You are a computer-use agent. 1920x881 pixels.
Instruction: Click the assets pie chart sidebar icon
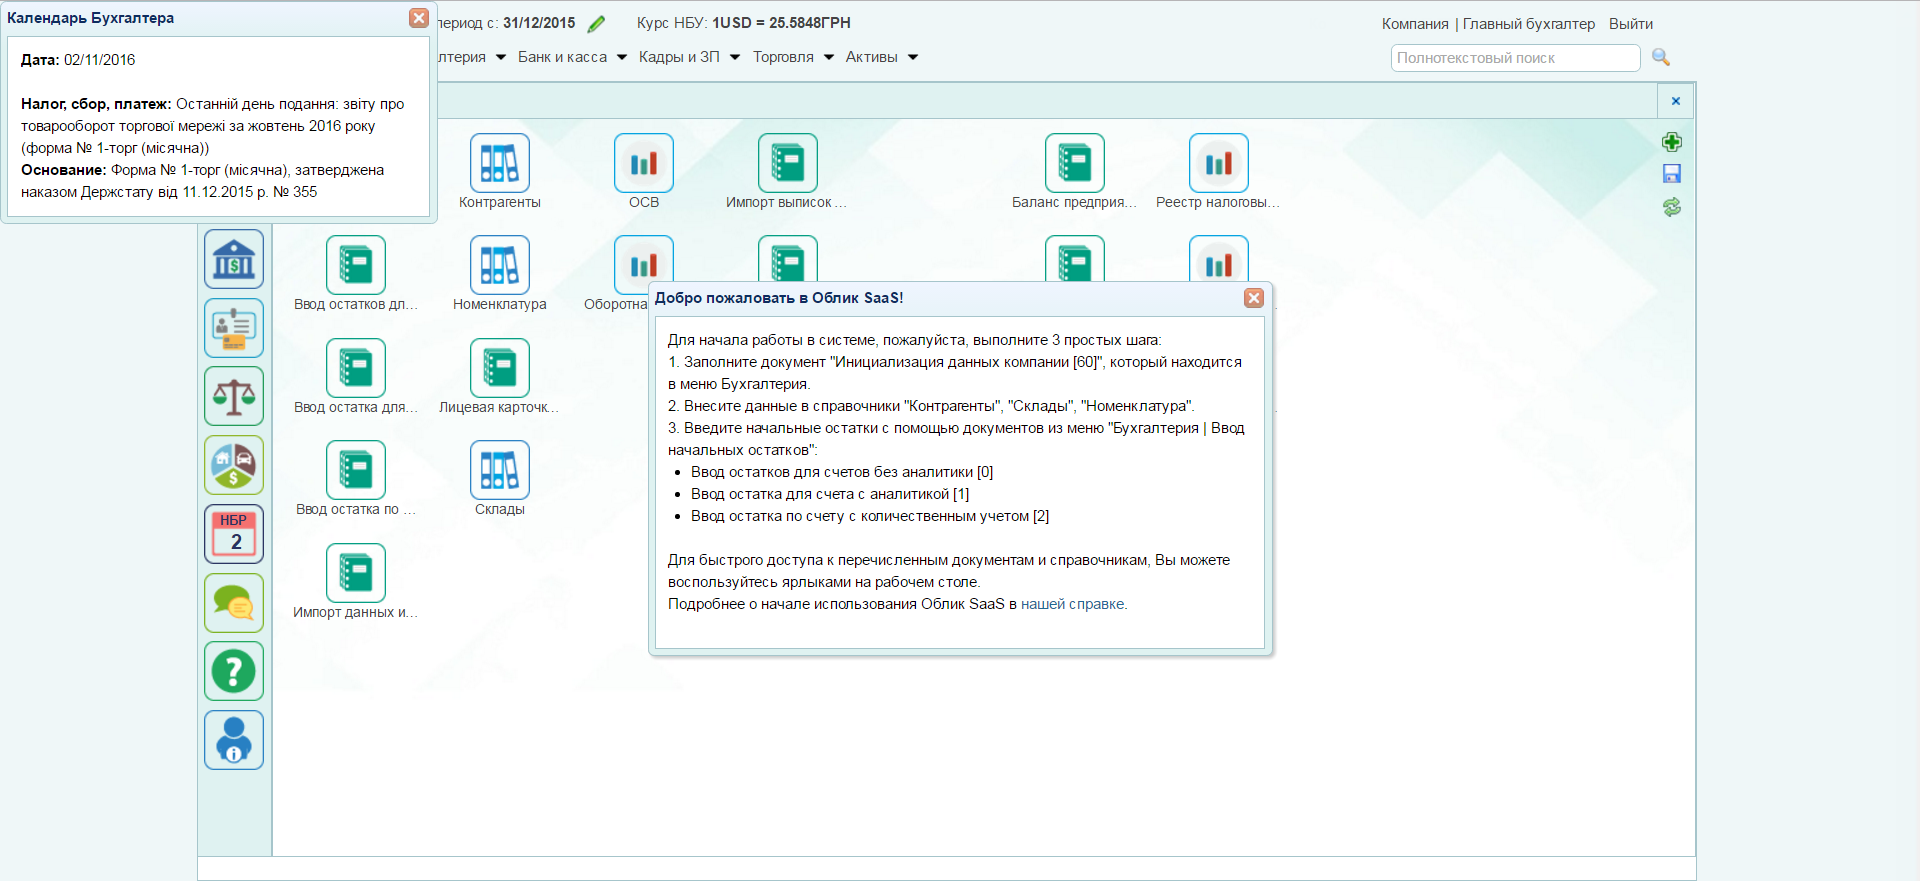click(234, 465)
